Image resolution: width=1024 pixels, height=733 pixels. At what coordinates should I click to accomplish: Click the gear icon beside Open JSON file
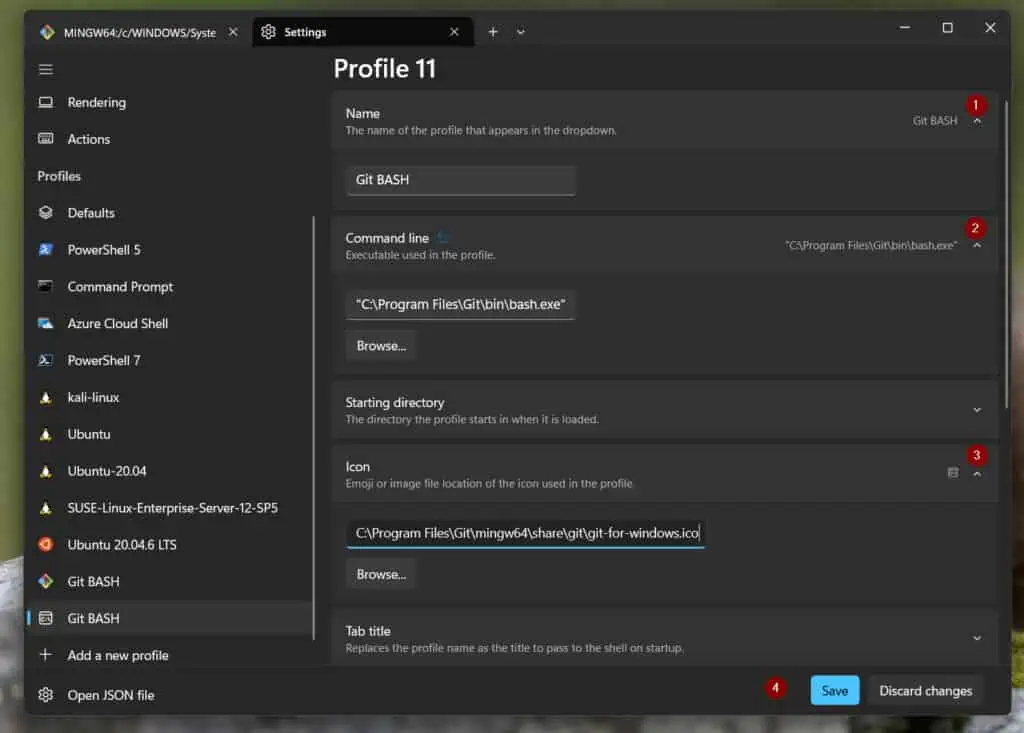(x=46, y=694)
